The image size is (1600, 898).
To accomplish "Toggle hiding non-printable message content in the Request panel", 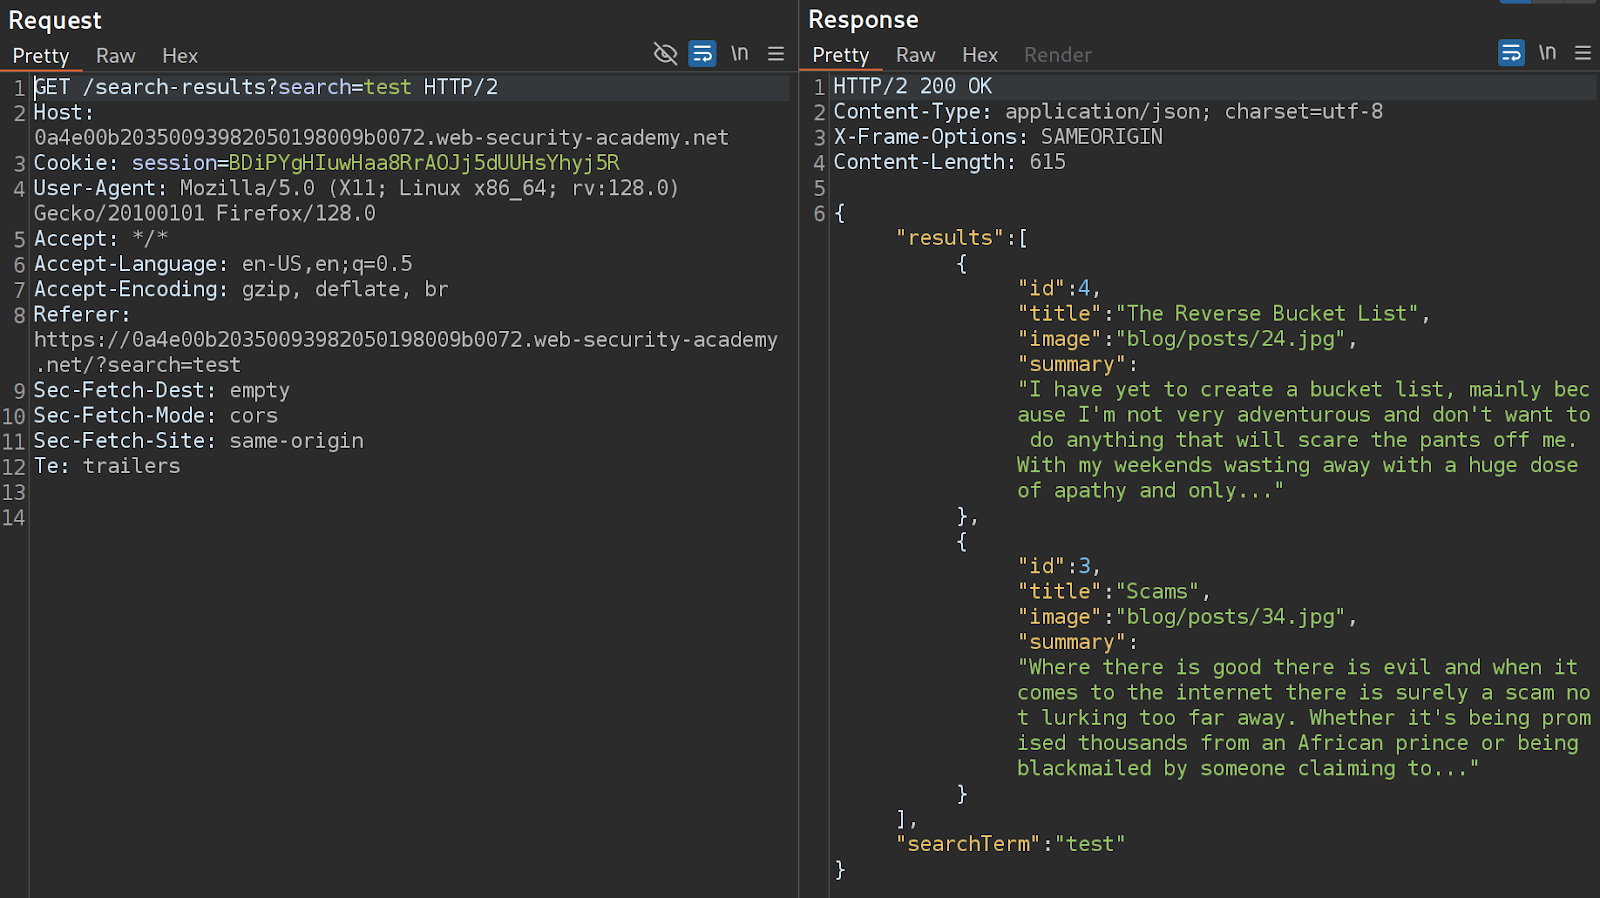I will pos(665,54).
